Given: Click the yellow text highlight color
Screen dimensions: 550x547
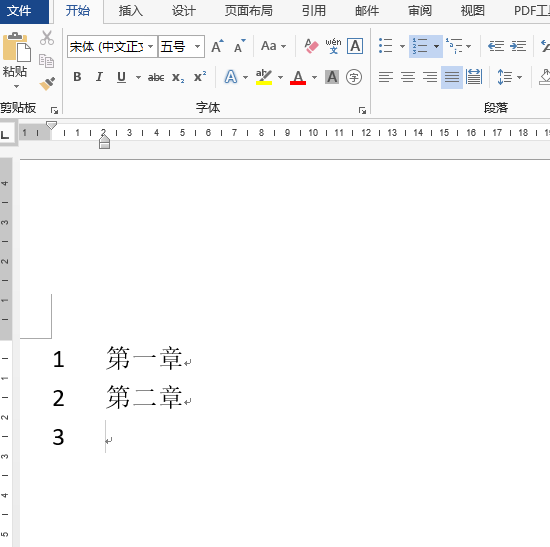Looking at the screenshot, I should 264,77.
